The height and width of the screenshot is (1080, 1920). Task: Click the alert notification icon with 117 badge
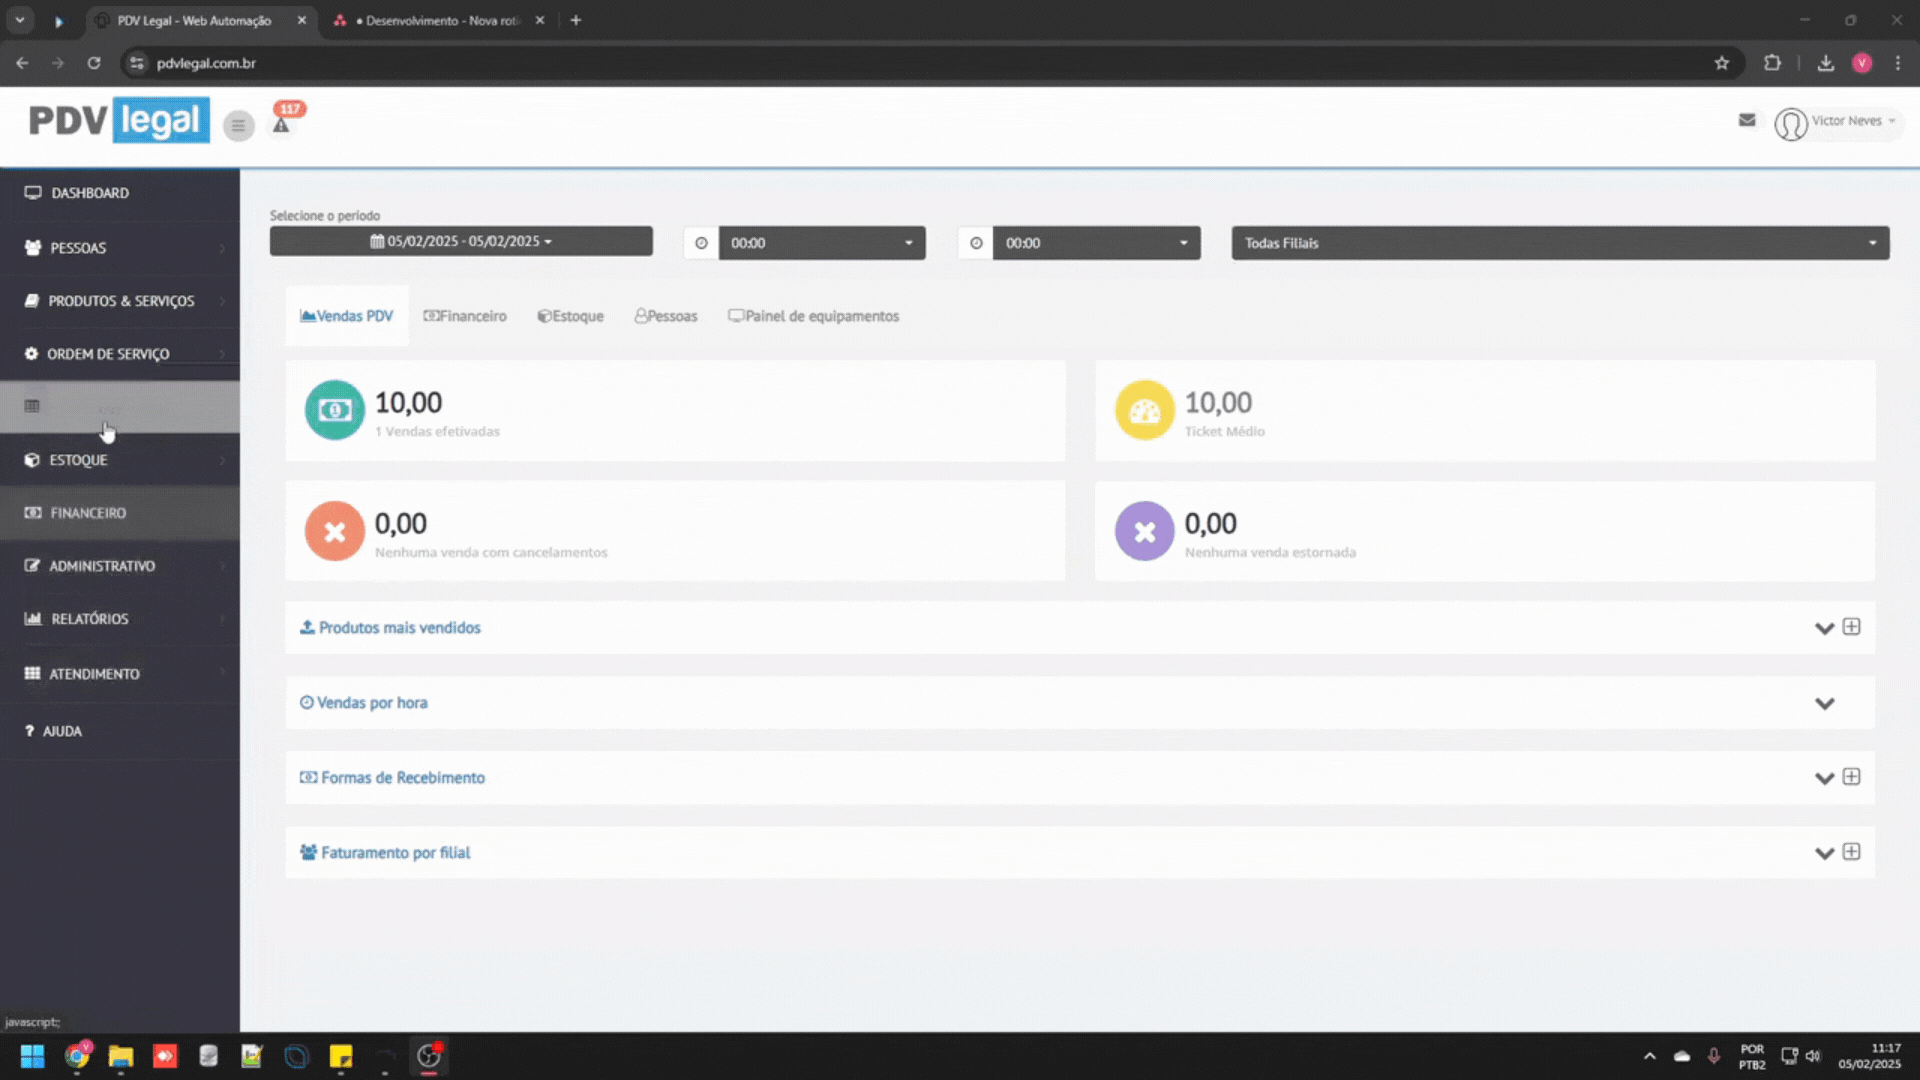point(282,124)
